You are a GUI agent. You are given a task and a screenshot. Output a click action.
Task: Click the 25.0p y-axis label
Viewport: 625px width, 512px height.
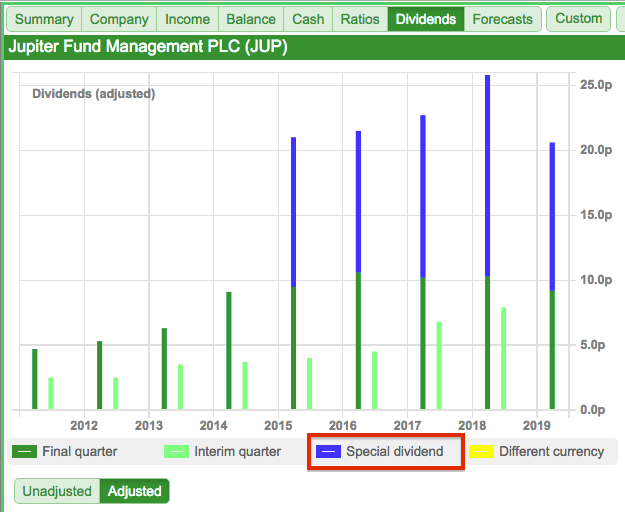point(596,84)
